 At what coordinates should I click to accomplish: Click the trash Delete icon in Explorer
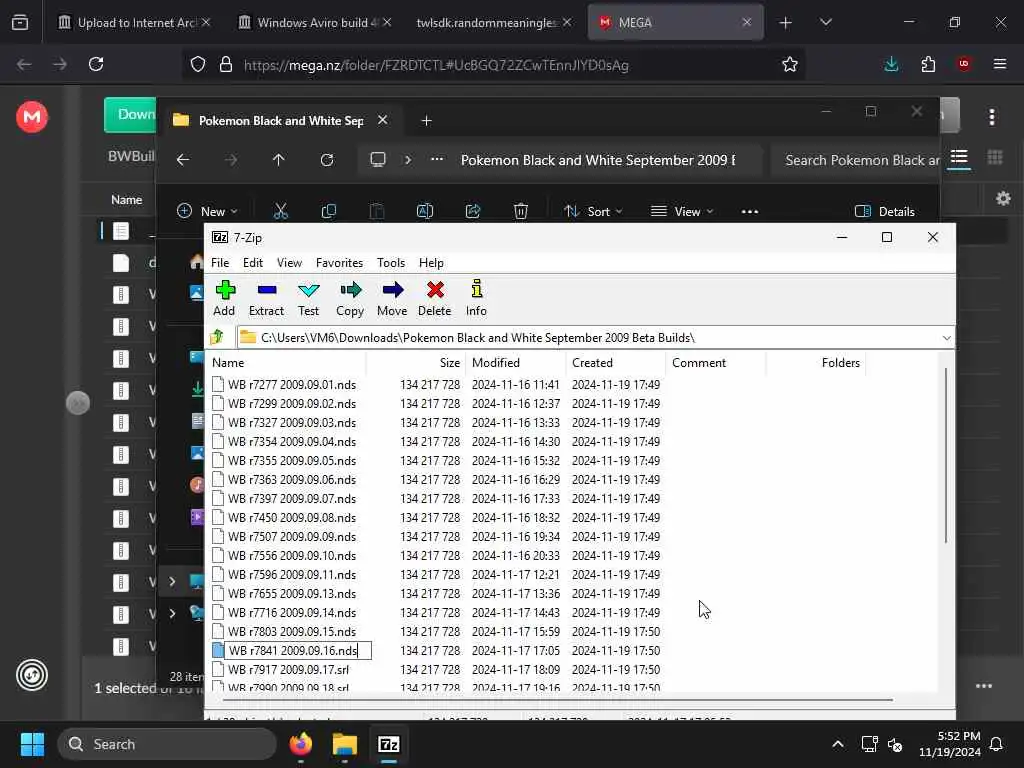pos(520,211)
